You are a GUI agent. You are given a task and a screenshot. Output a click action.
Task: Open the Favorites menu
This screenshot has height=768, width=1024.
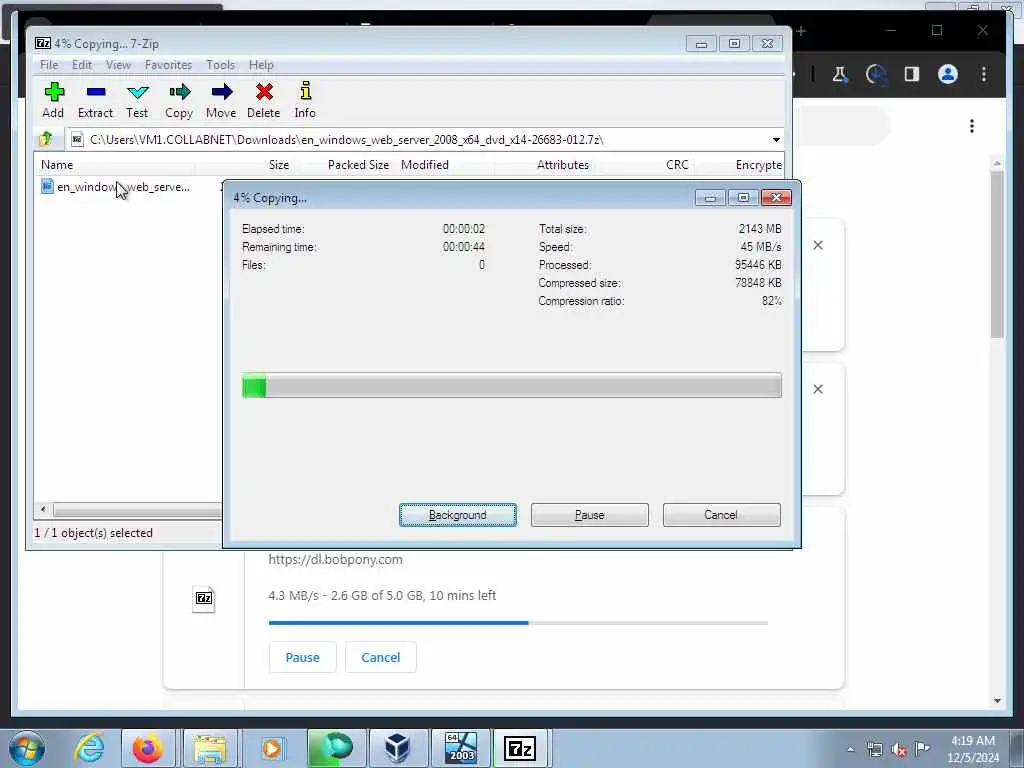point(168,65)
